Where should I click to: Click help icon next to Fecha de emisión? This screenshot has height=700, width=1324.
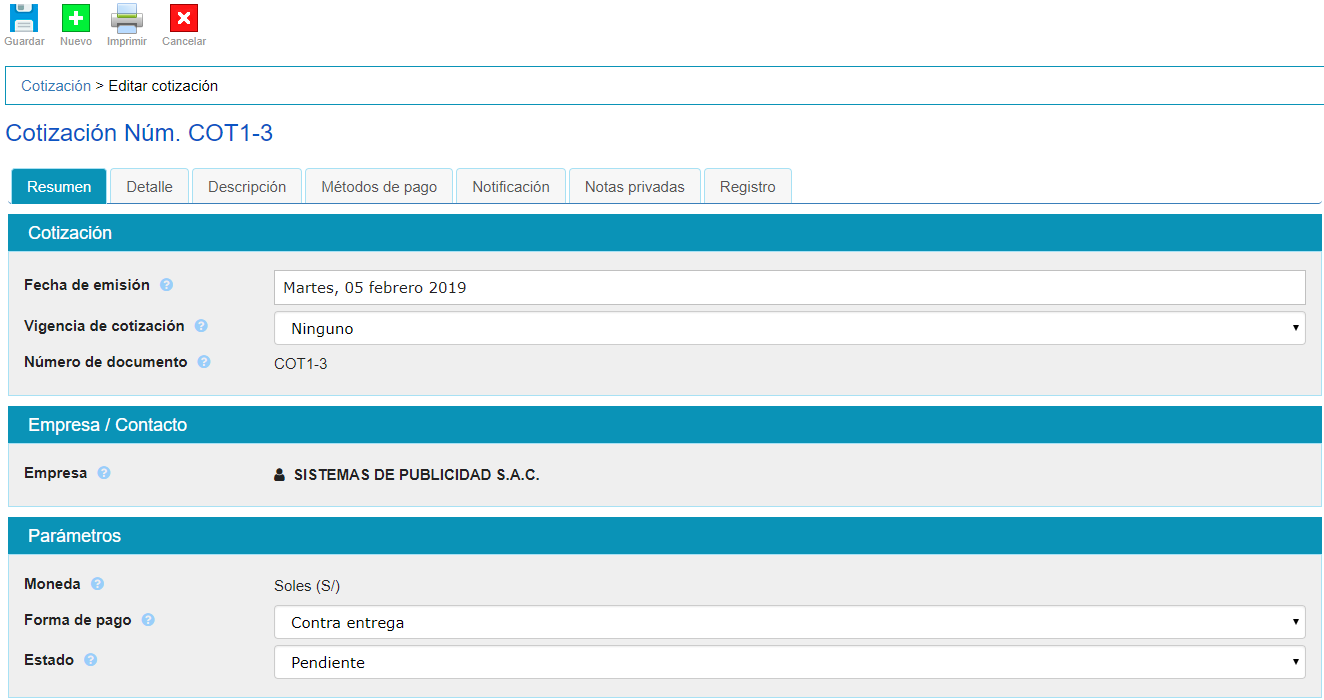click(x=167, y=285)
